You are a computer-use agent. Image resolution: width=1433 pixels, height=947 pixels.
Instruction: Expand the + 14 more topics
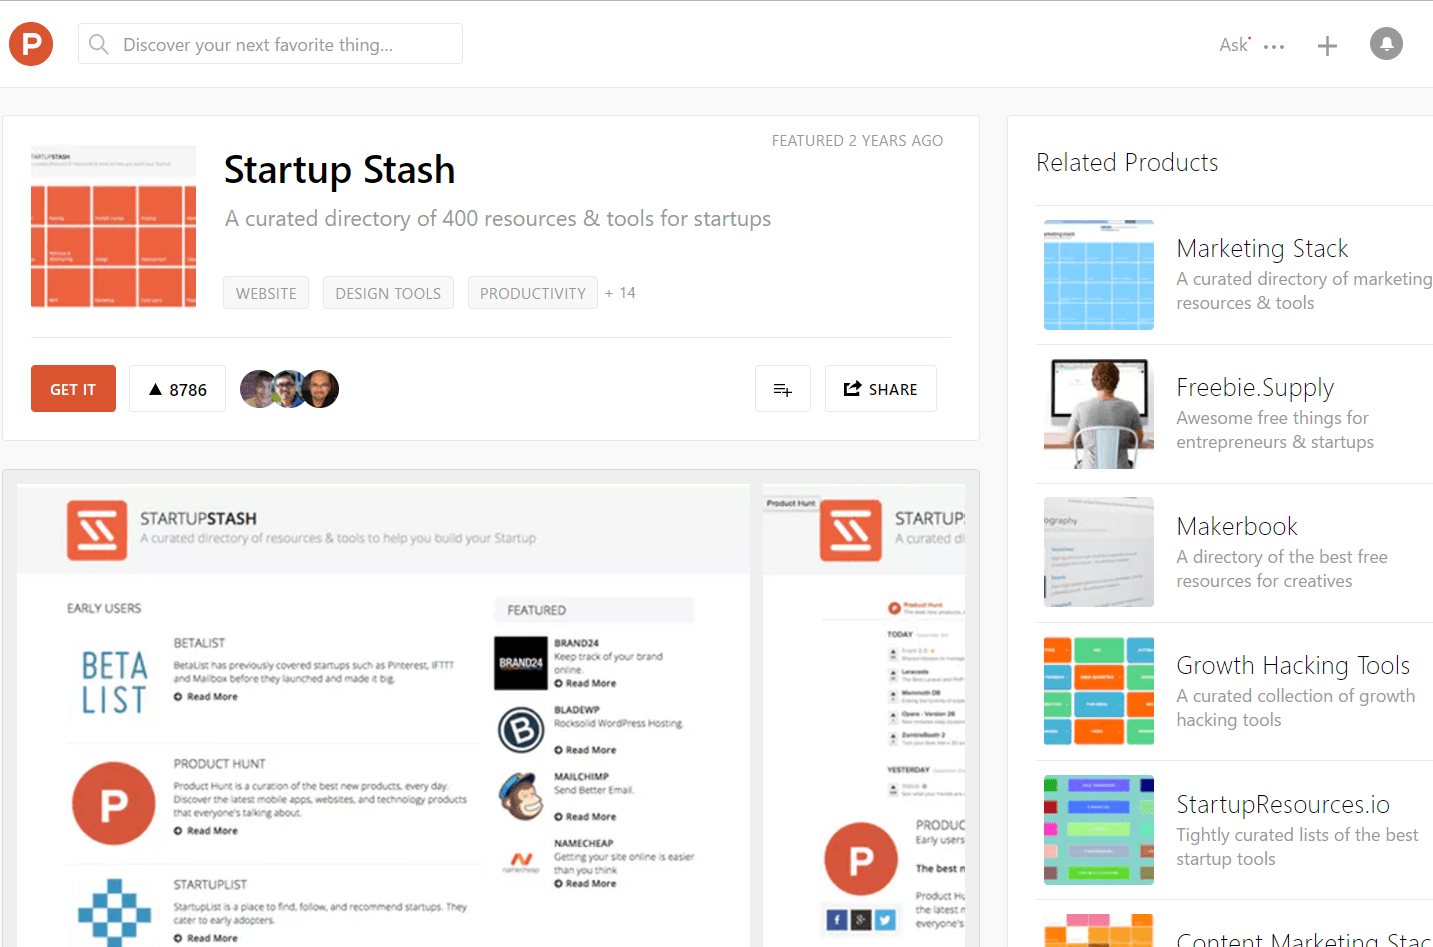tap(620, 293)
